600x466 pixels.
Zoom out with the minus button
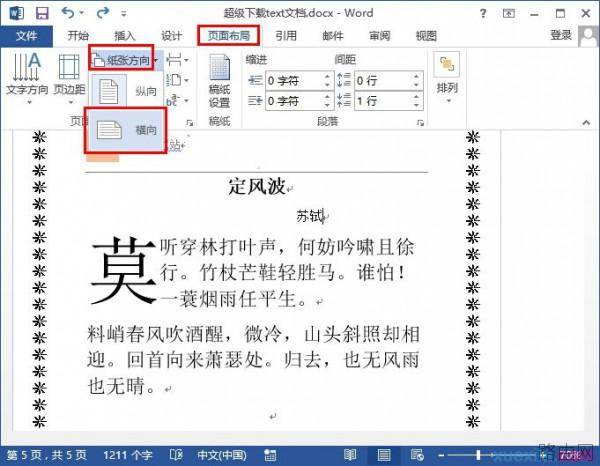[x=441, y=455]
